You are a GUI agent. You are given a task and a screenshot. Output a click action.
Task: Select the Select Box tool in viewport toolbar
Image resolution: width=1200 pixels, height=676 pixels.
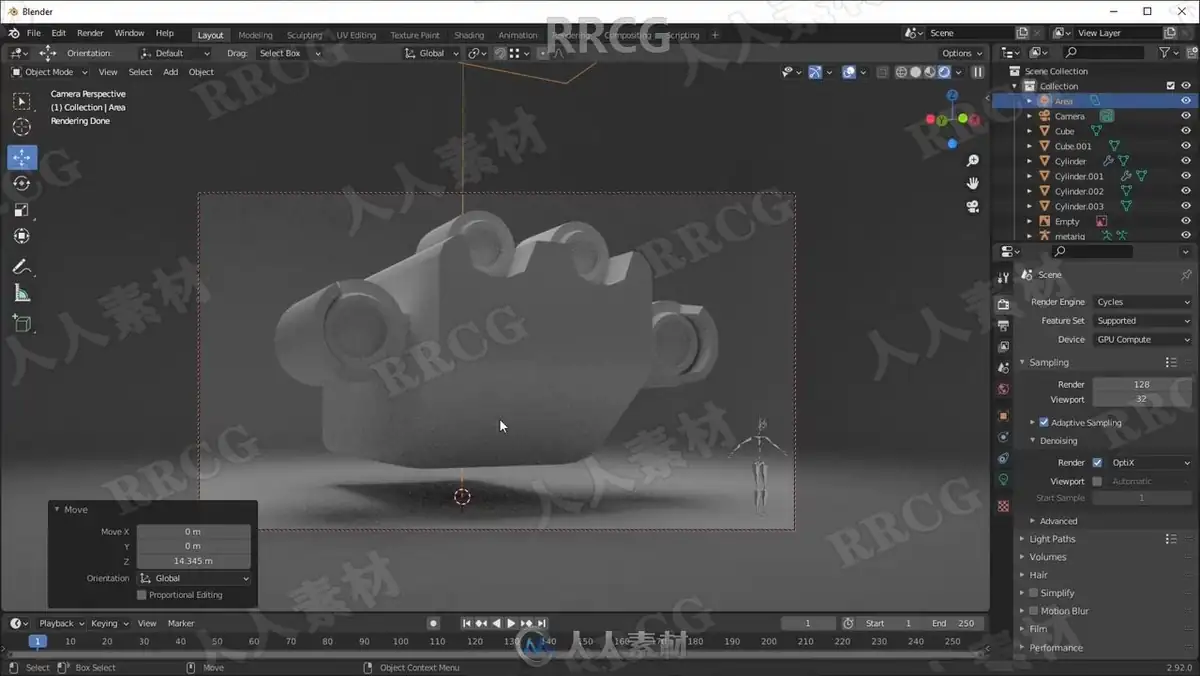(x=22, y=101)
